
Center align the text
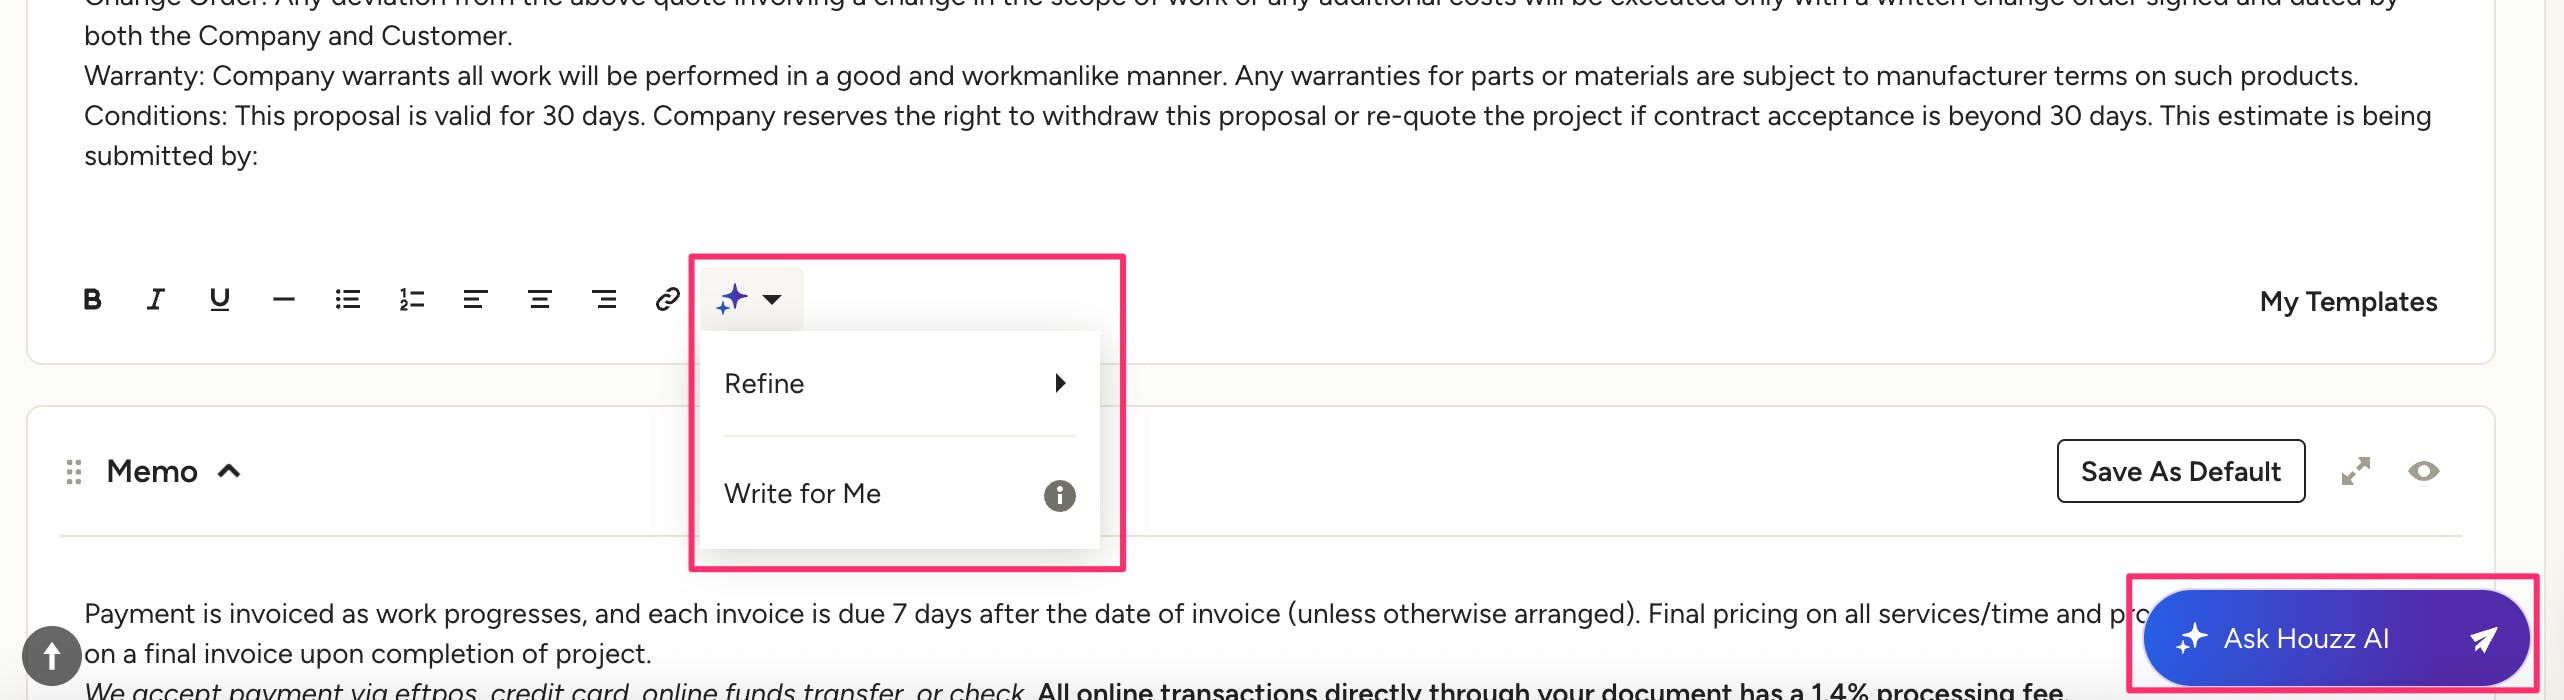click(540, 299)
